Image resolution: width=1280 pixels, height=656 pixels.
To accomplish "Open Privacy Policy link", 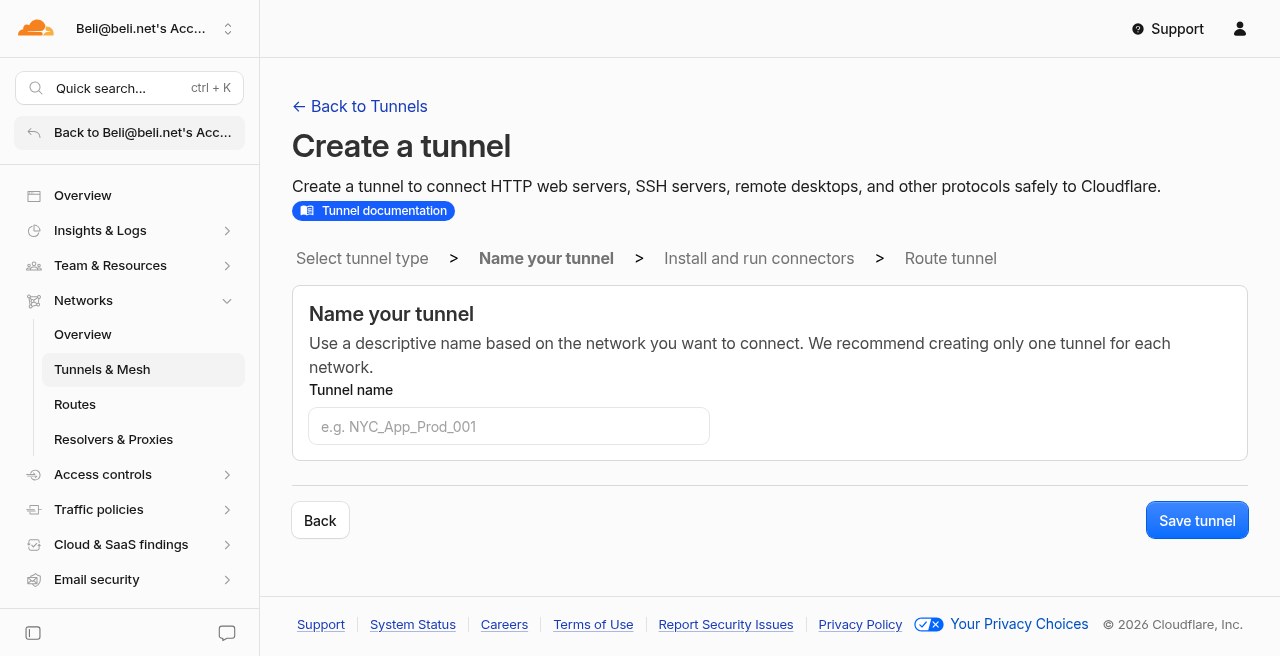I will 860,624.
